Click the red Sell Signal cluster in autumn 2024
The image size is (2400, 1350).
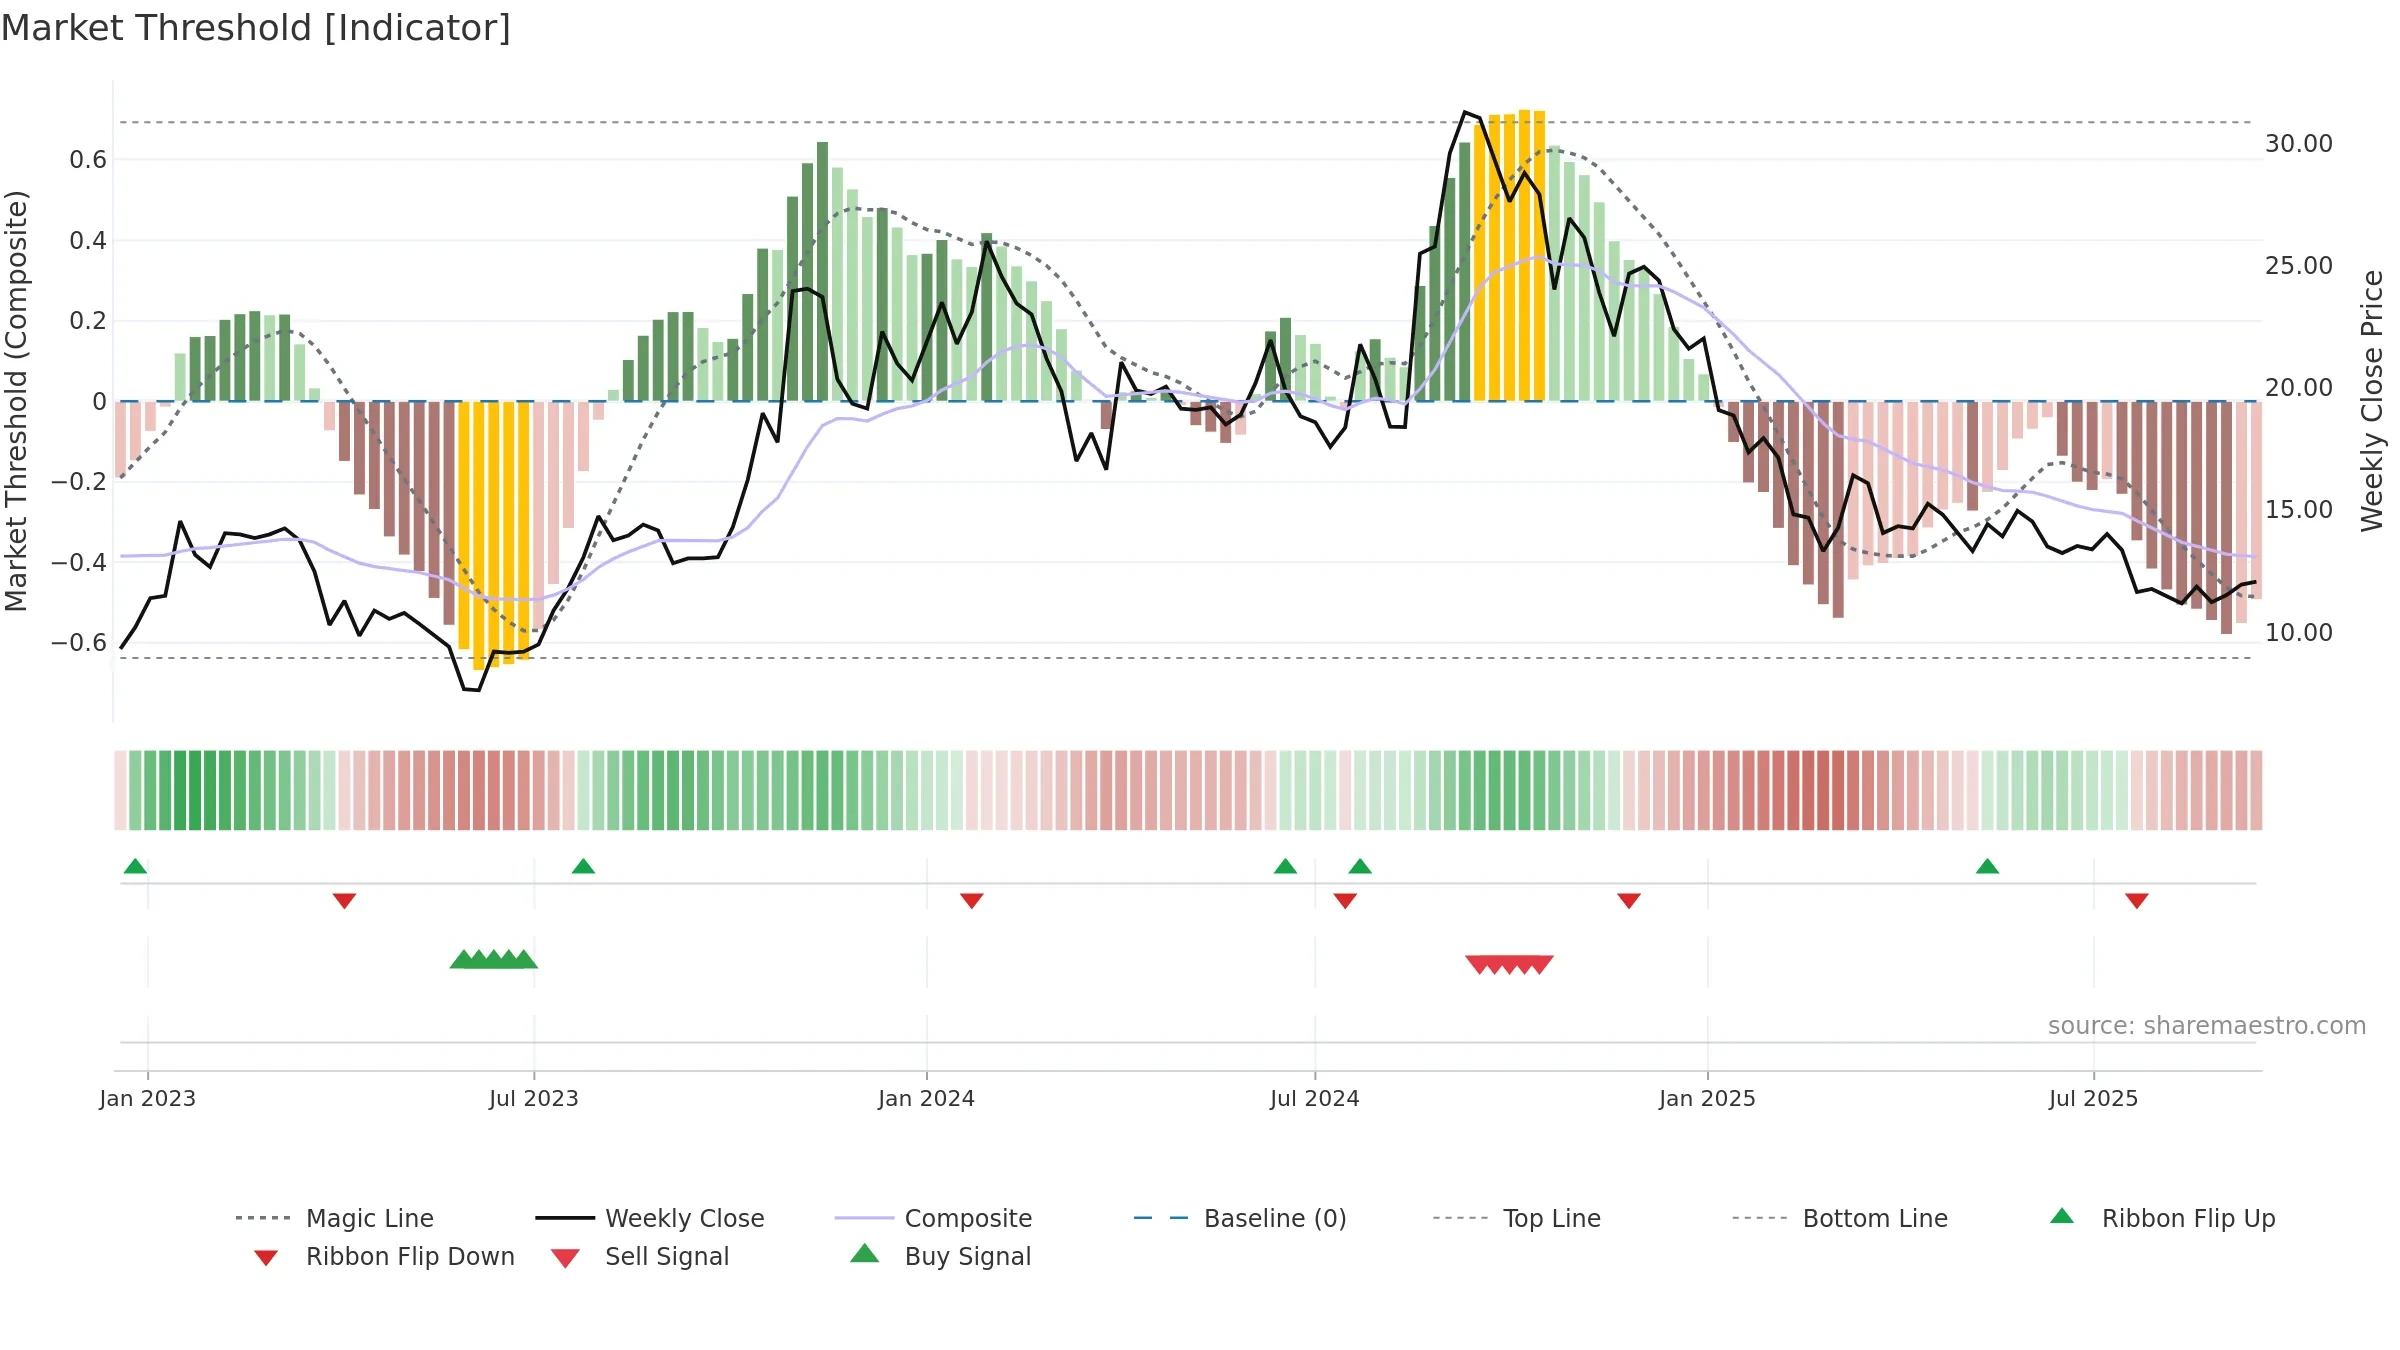1509,964
